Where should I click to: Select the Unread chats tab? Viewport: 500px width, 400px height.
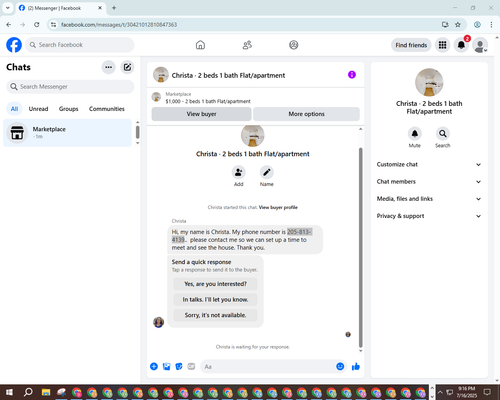click(38, 109)
